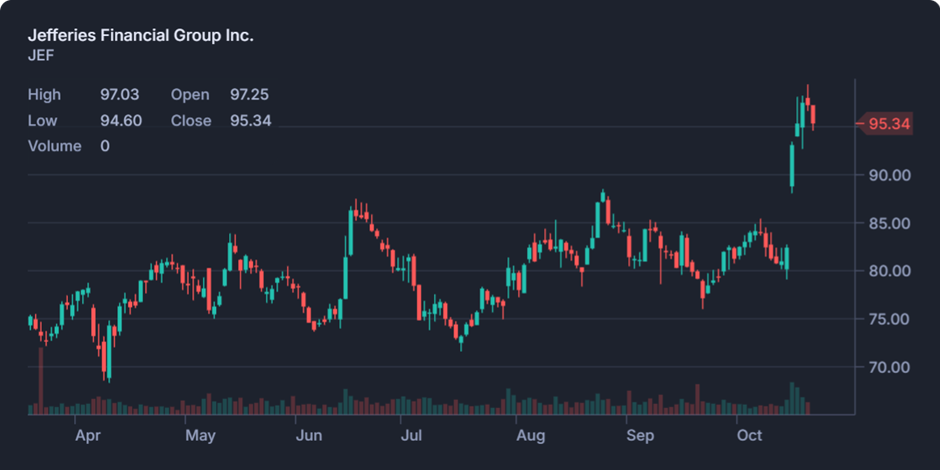Select the Close value 95.34 in legend
The height and width of the screenshot is (470, 940).
coord(251,120)
